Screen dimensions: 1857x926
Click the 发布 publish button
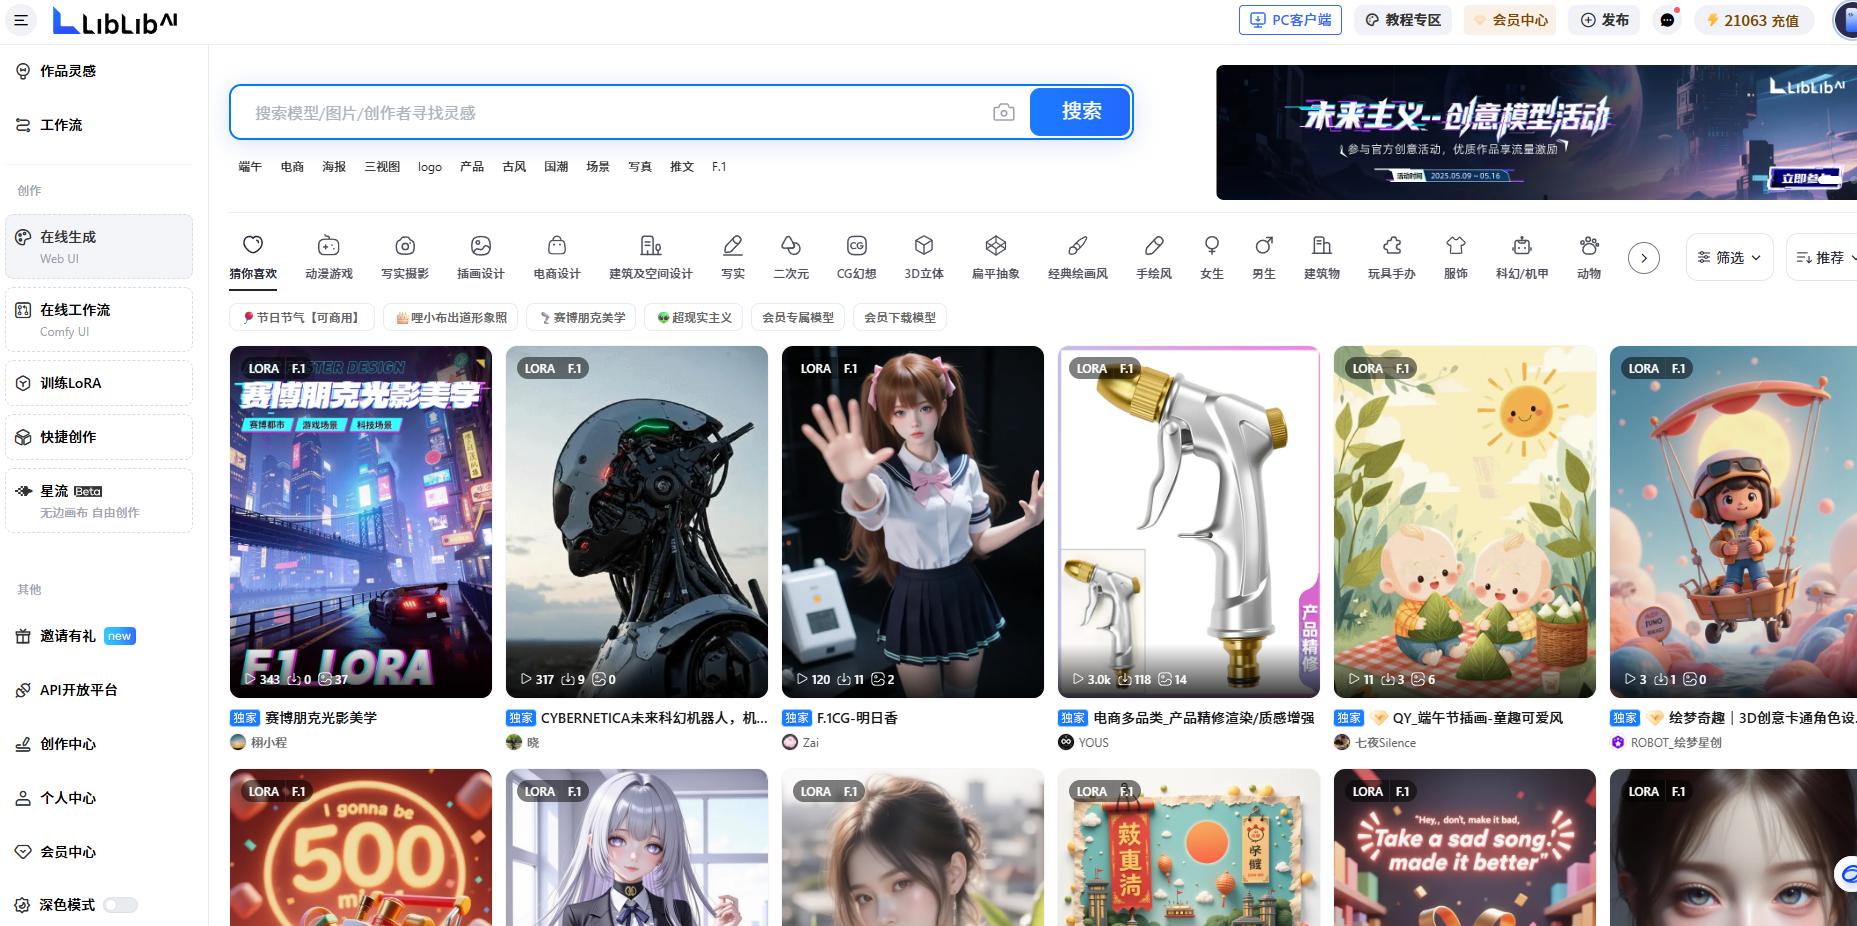1604,20
